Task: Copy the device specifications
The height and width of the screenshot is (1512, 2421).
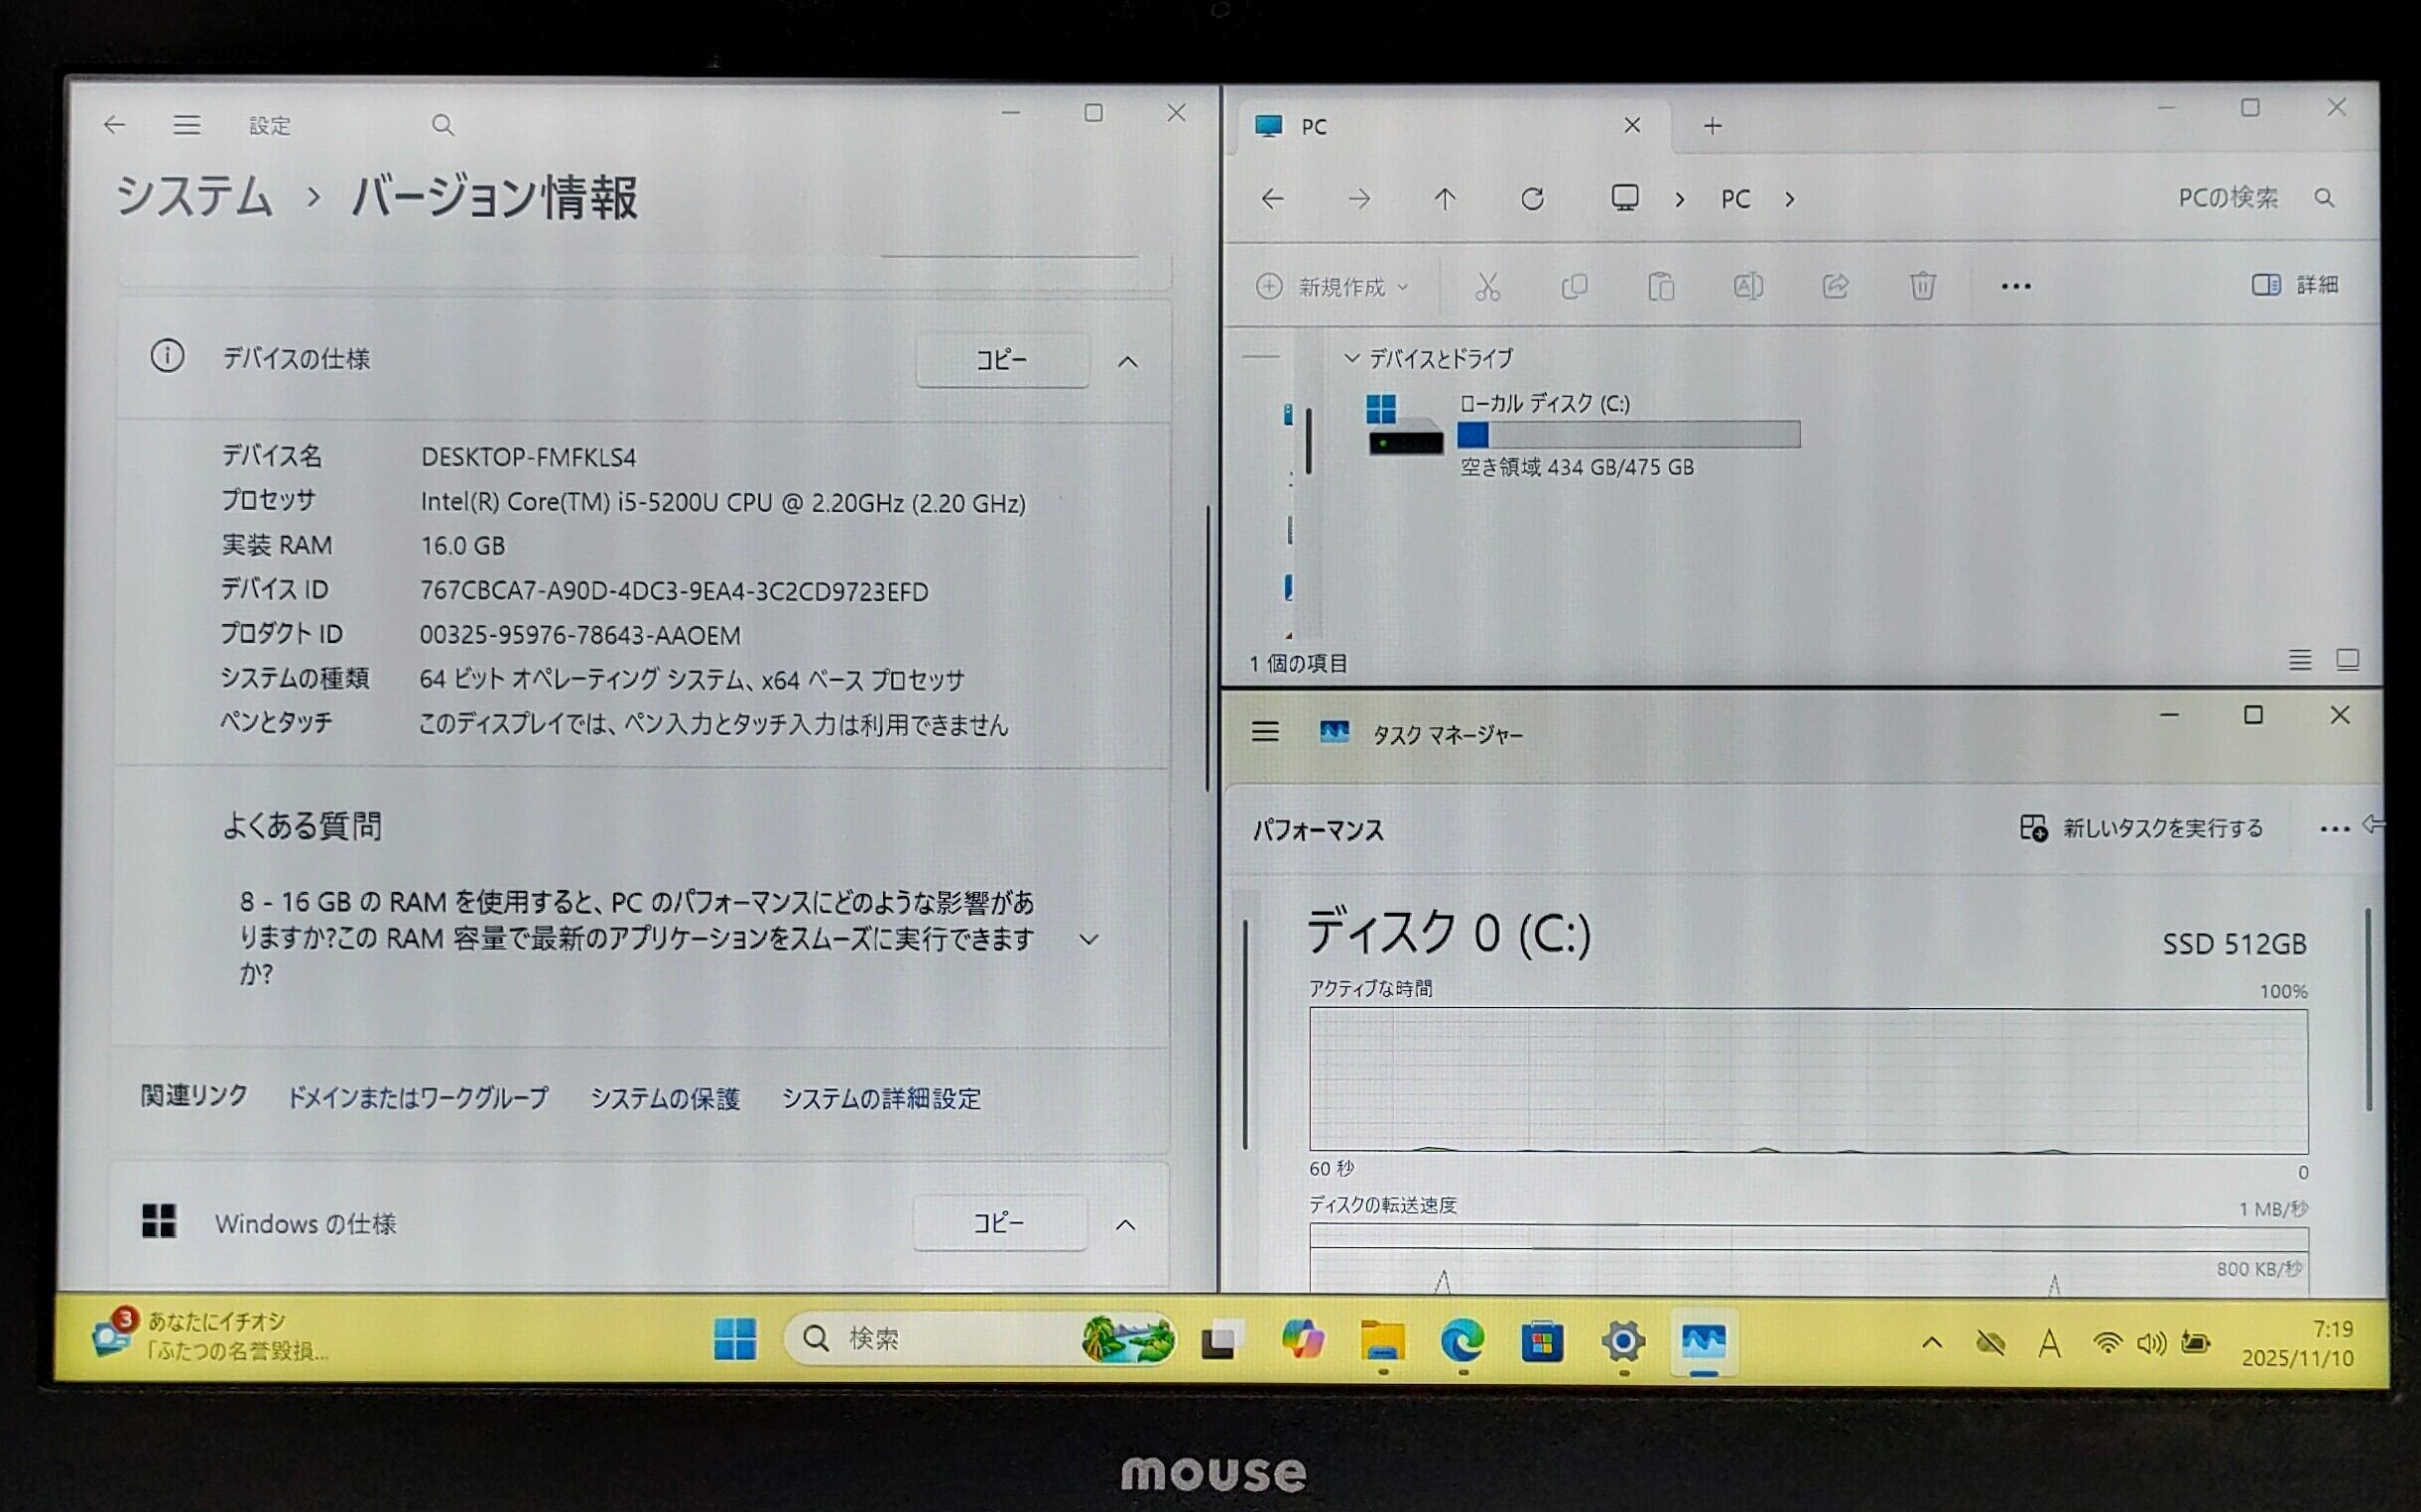Action: coord(1001,360)
